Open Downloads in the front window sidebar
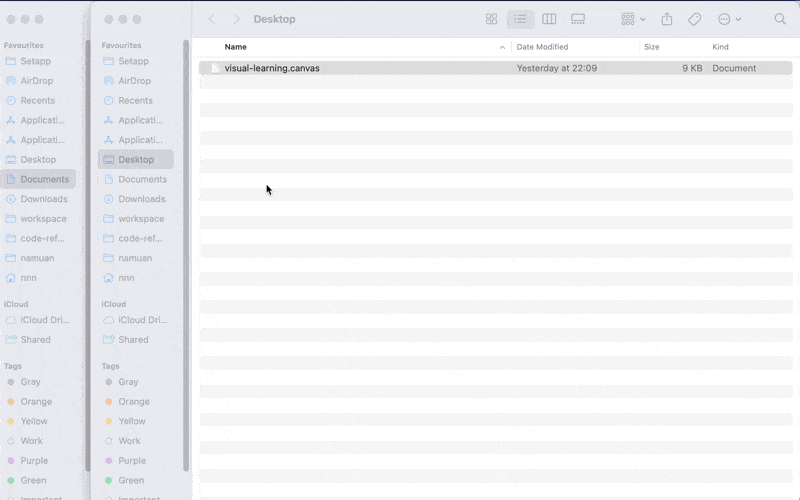The image size is (800, 500). coord(136,199)
